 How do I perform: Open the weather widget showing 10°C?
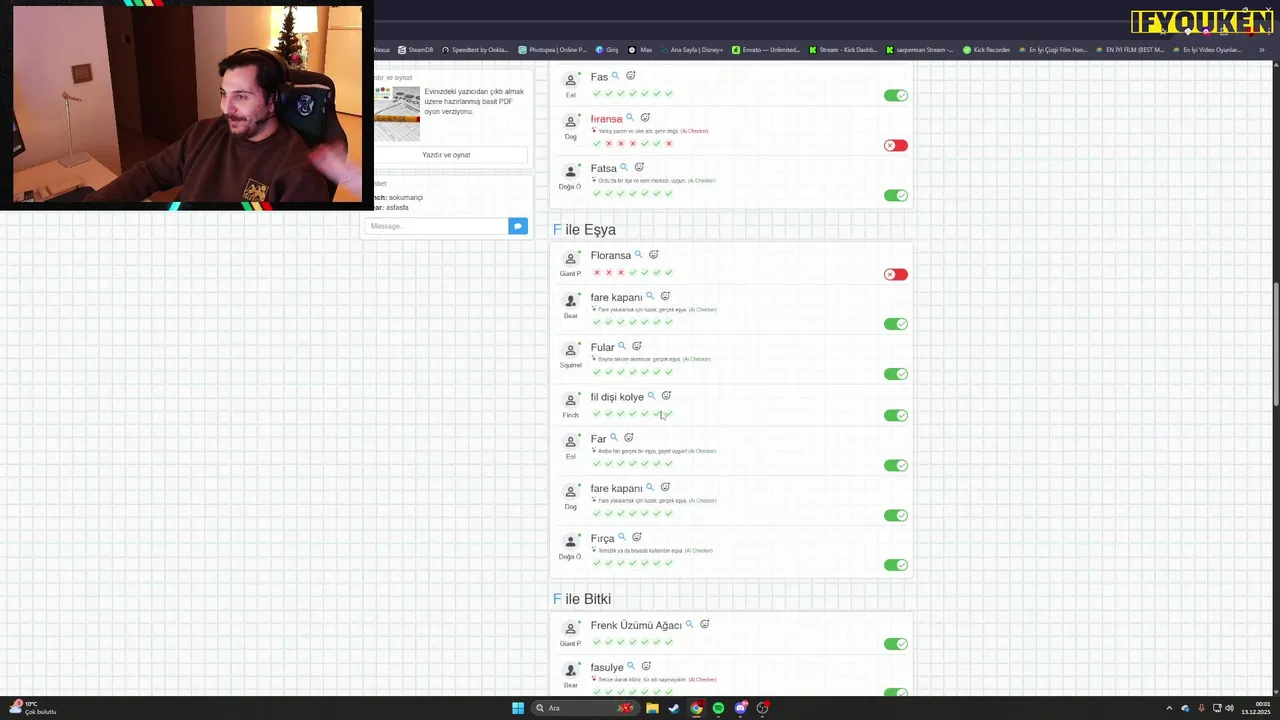[32, 708]
